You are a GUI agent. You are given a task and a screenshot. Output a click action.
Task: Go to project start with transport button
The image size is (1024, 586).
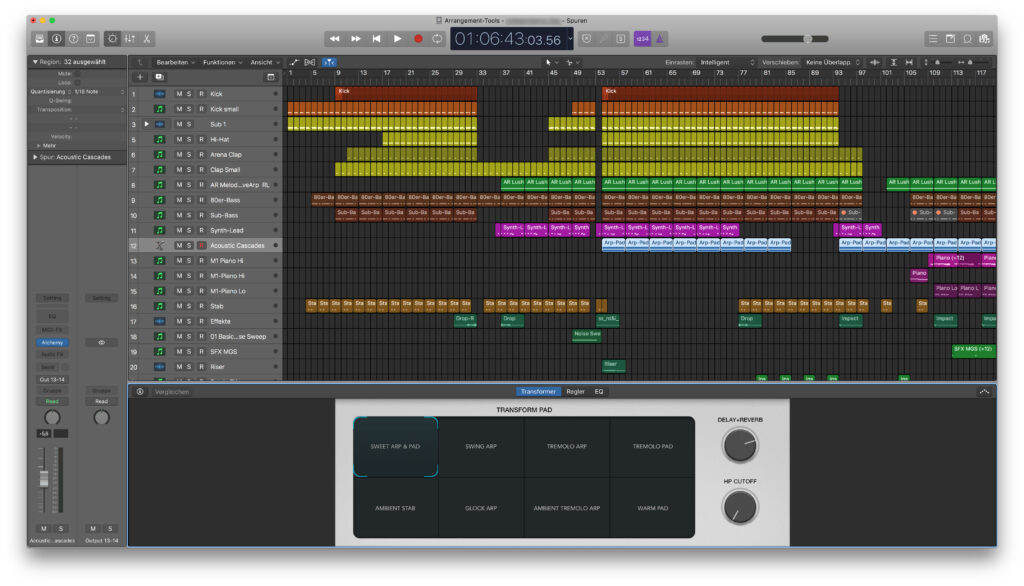pyautogui.click(x=376, y=39)
